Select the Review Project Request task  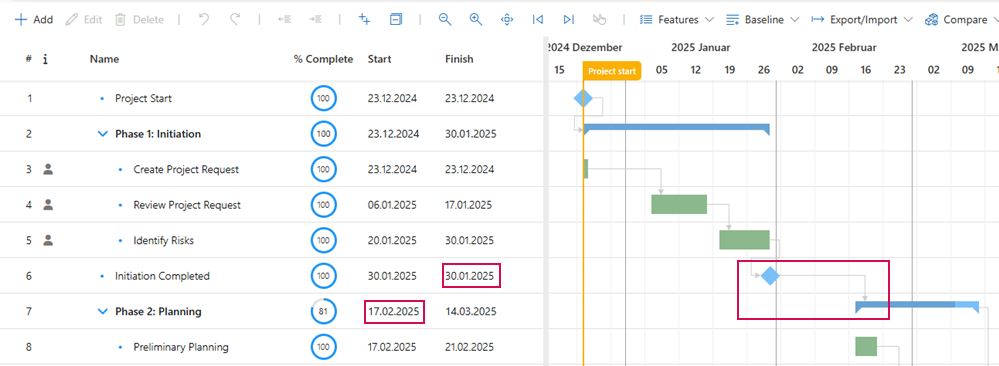tap(187, 205)
